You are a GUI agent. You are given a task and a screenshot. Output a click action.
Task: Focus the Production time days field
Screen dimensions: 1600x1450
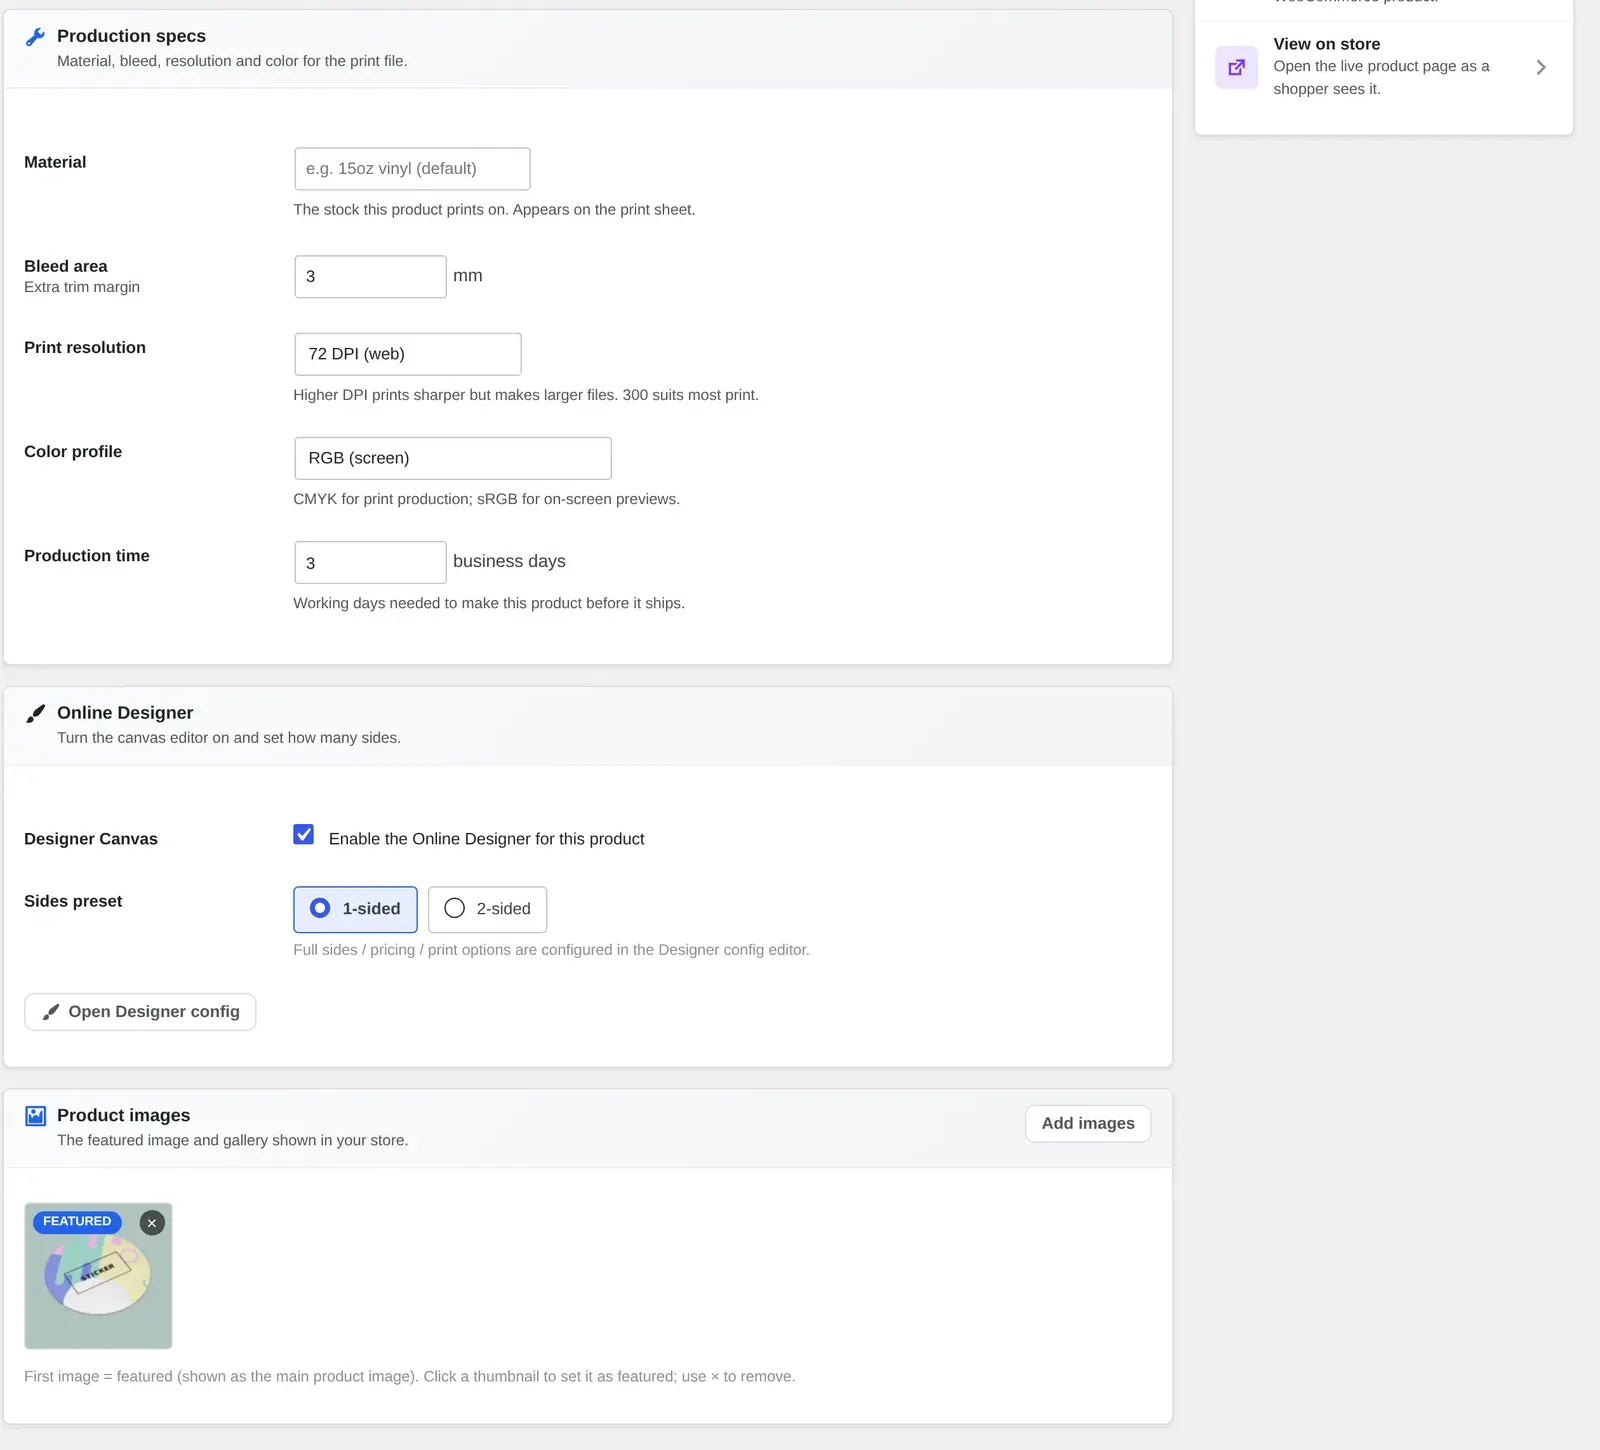pyautogui.click(x=370, y=563)
